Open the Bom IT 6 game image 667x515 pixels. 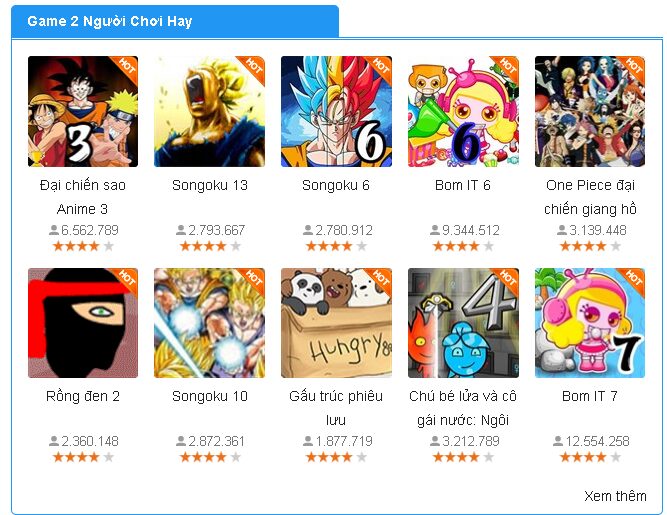coord(463,111)
